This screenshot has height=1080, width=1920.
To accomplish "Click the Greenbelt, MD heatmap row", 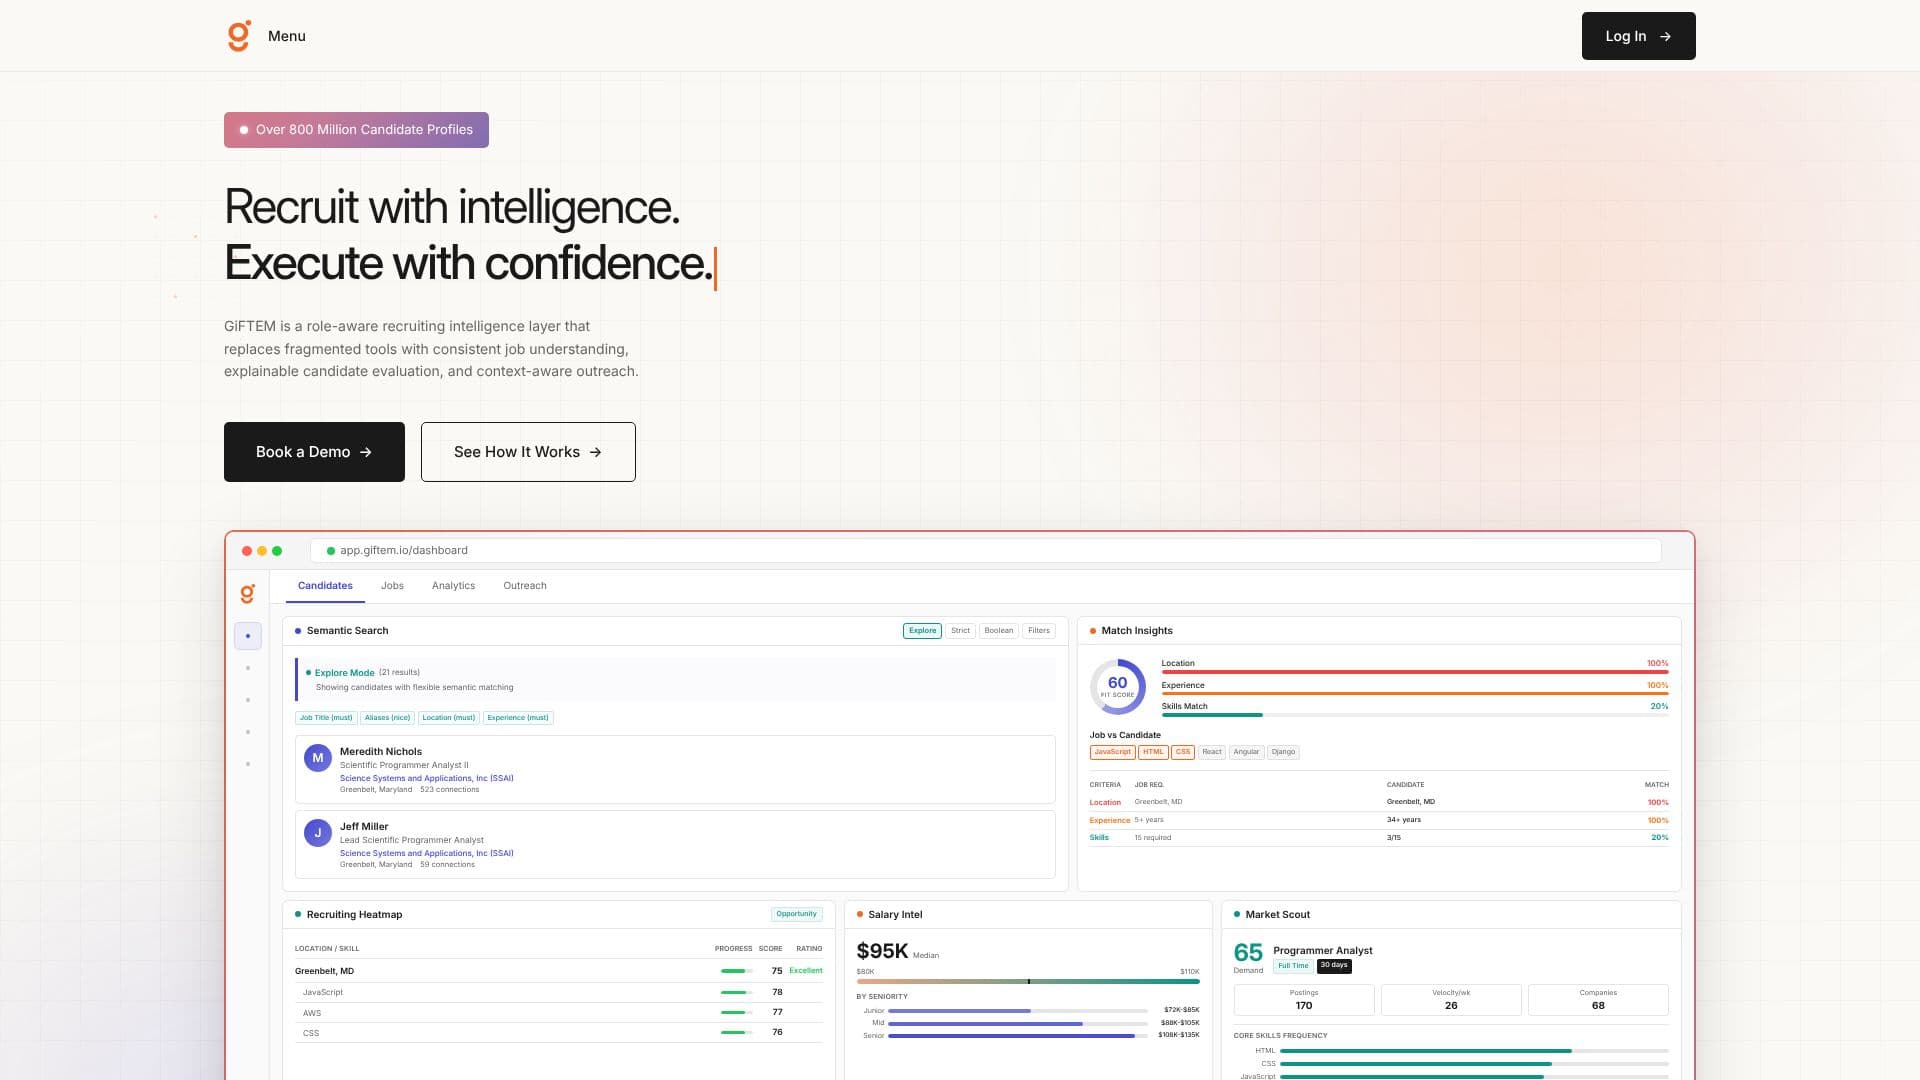I will pos(558,971).
